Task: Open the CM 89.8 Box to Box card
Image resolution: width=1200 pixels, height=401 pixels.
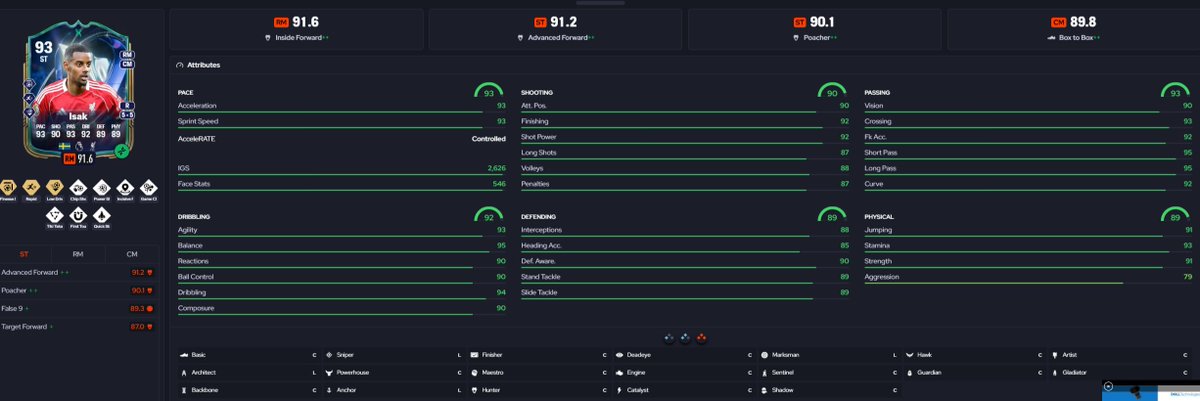Action: click(x=1073, y=29)
